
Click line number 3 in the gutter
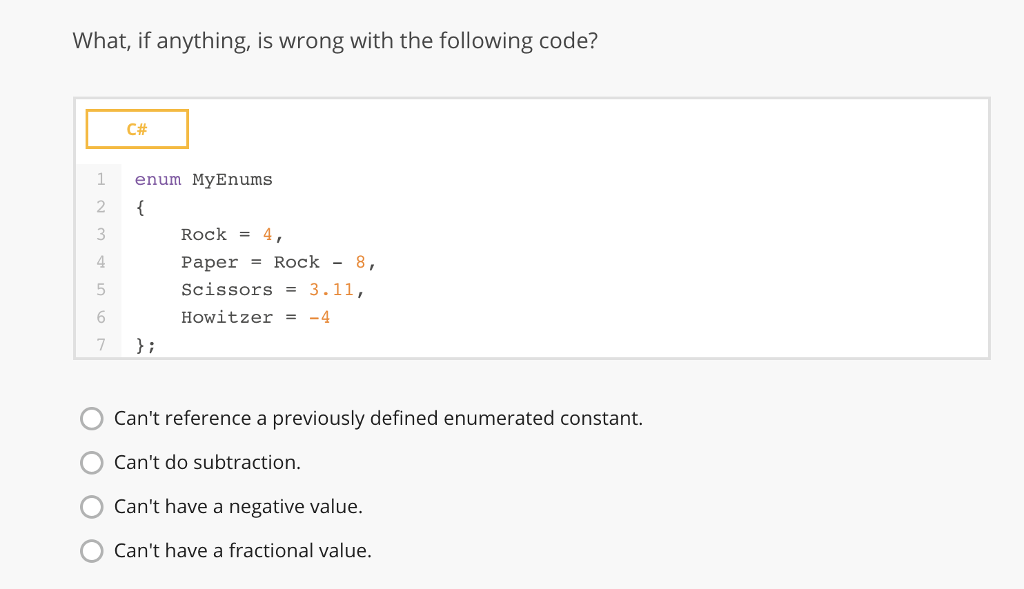(x=100, y=234)
